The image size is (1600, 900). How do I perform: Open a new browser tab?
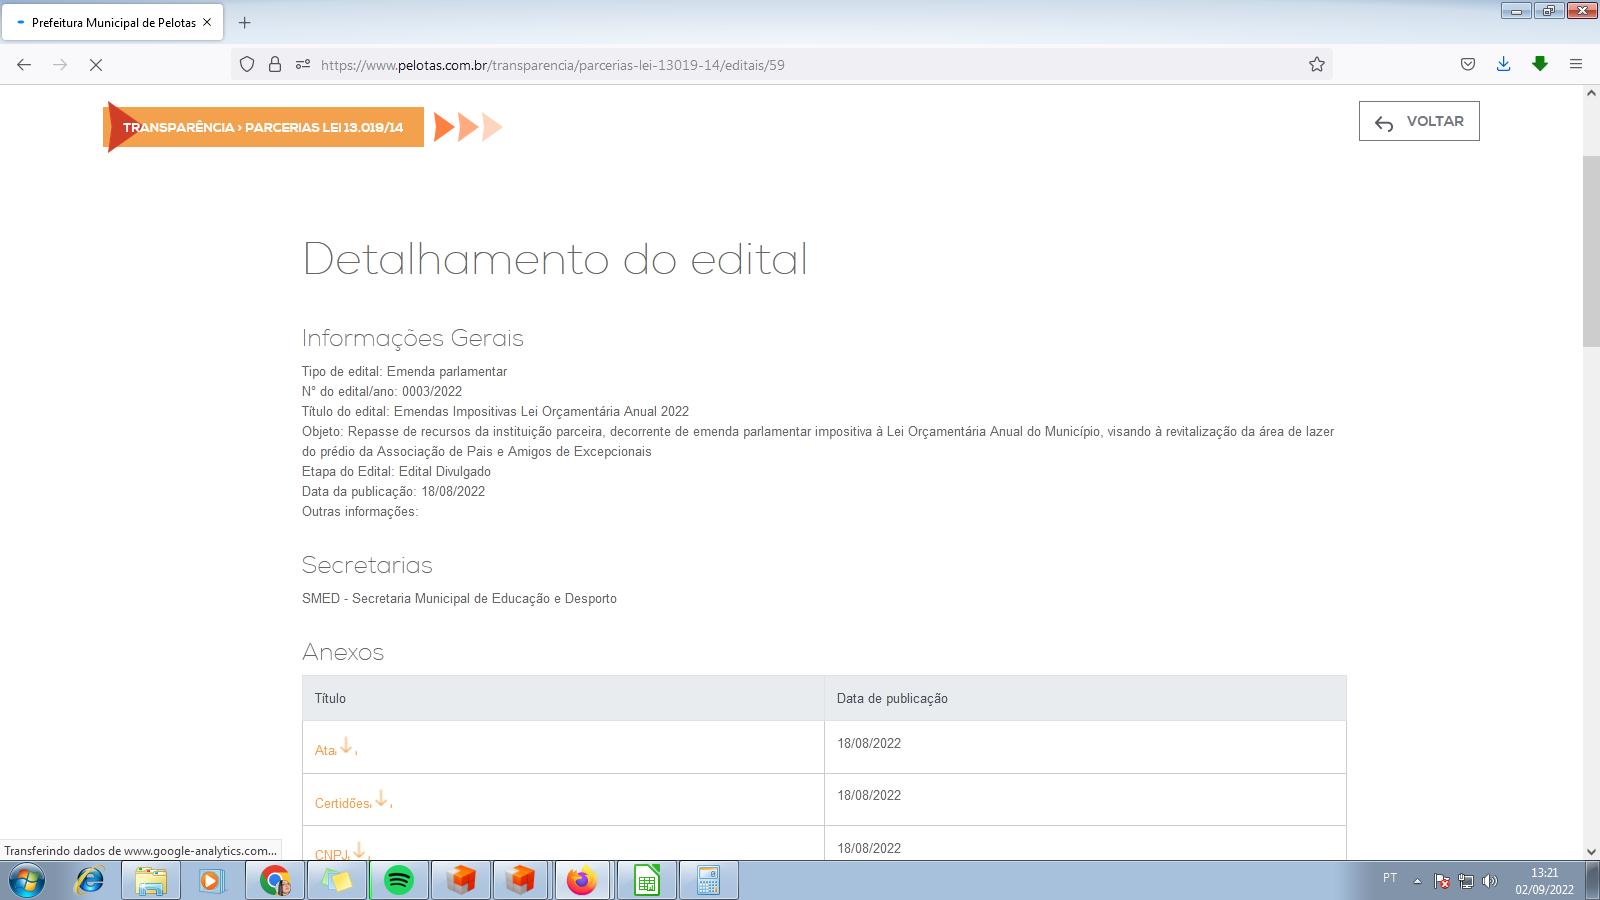[245, 23]
